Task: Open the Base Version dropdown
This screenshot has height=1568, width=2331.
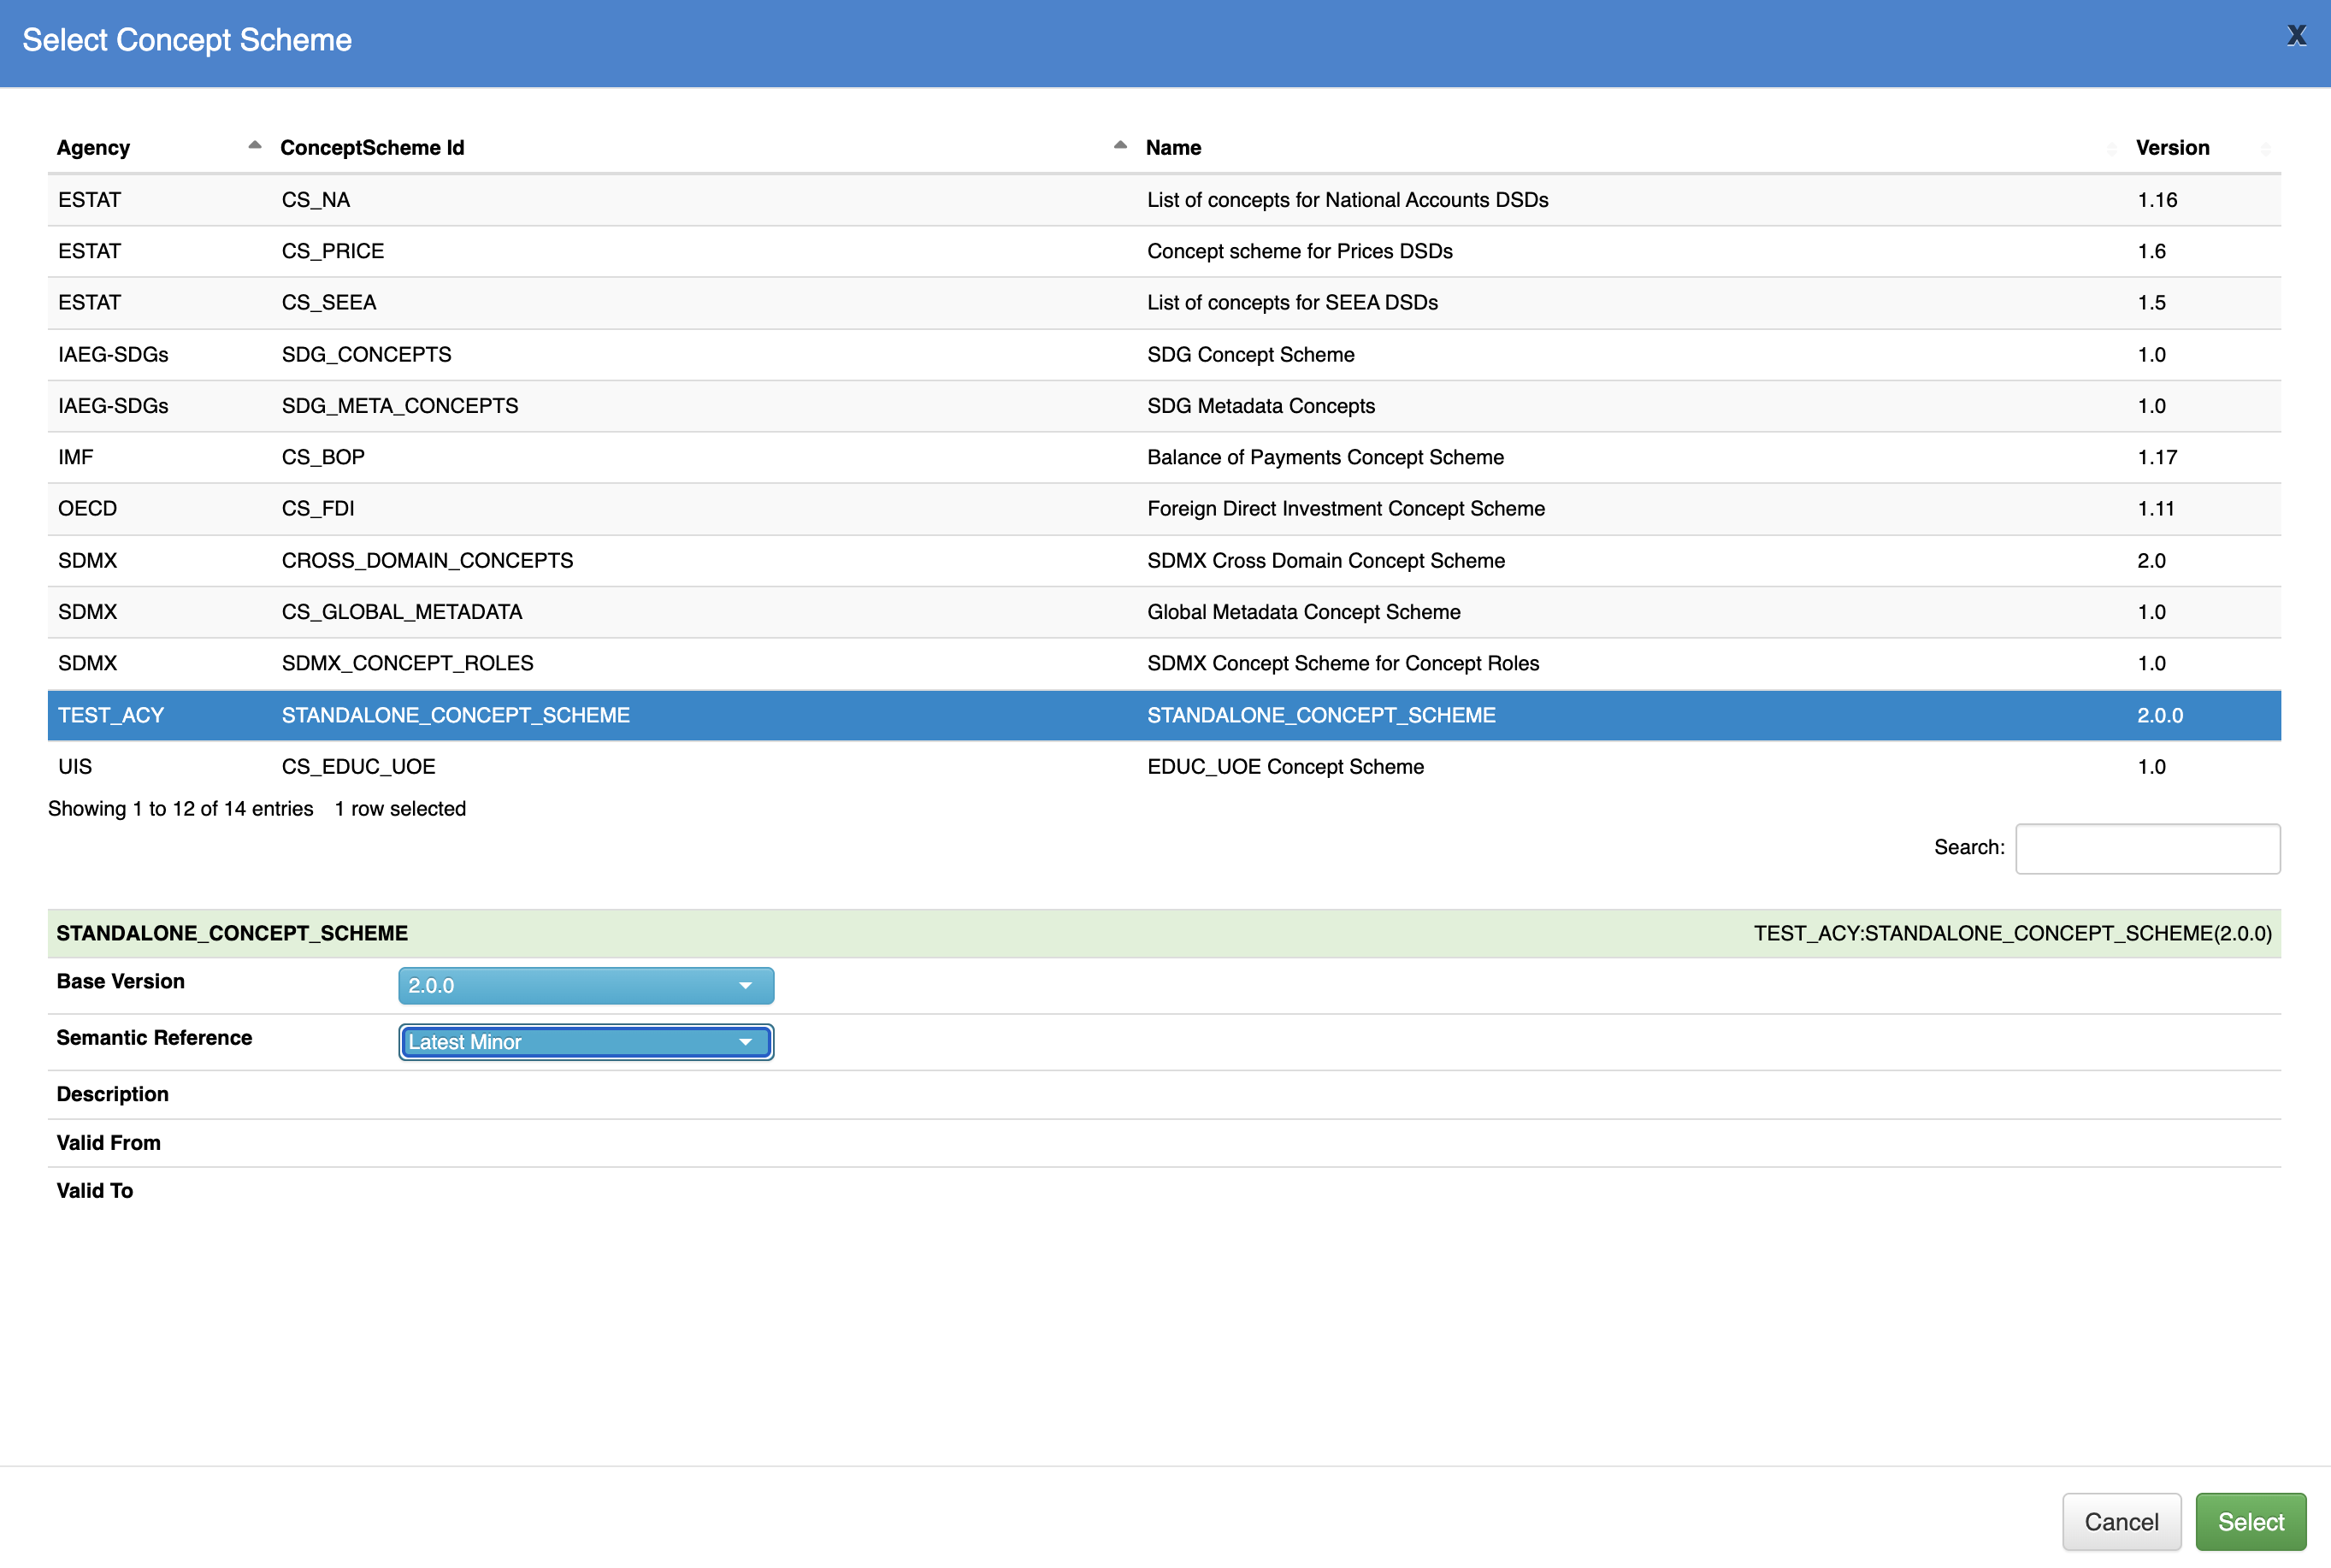Action: 586,985
